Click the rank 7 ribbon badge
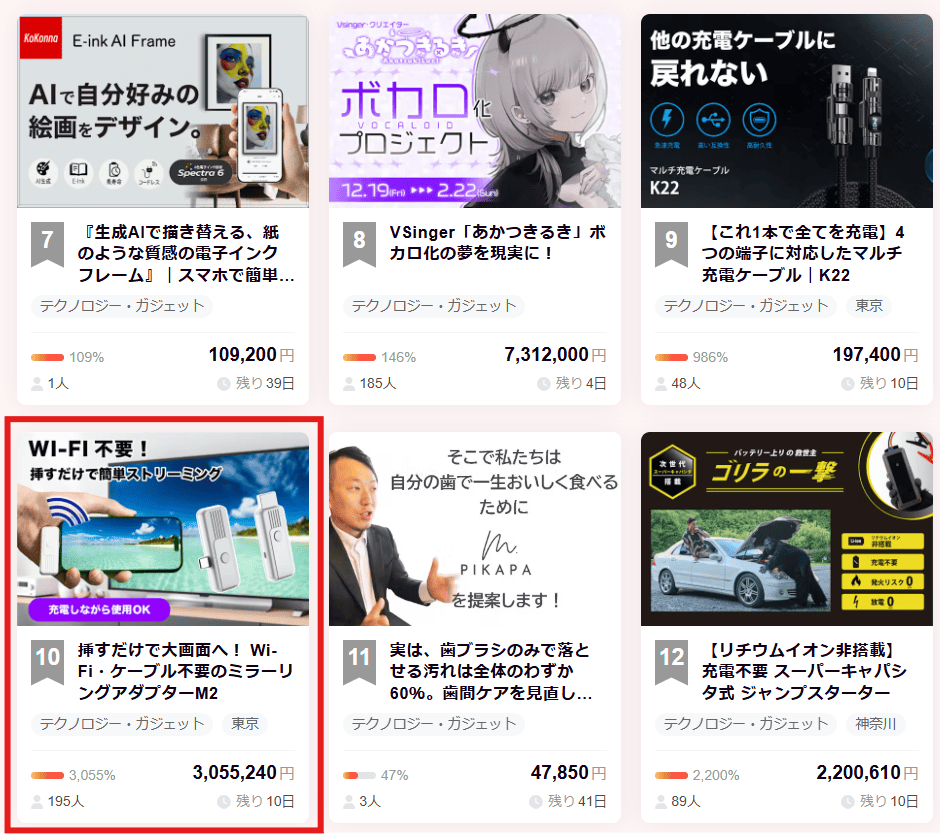 tap(47, 243)
